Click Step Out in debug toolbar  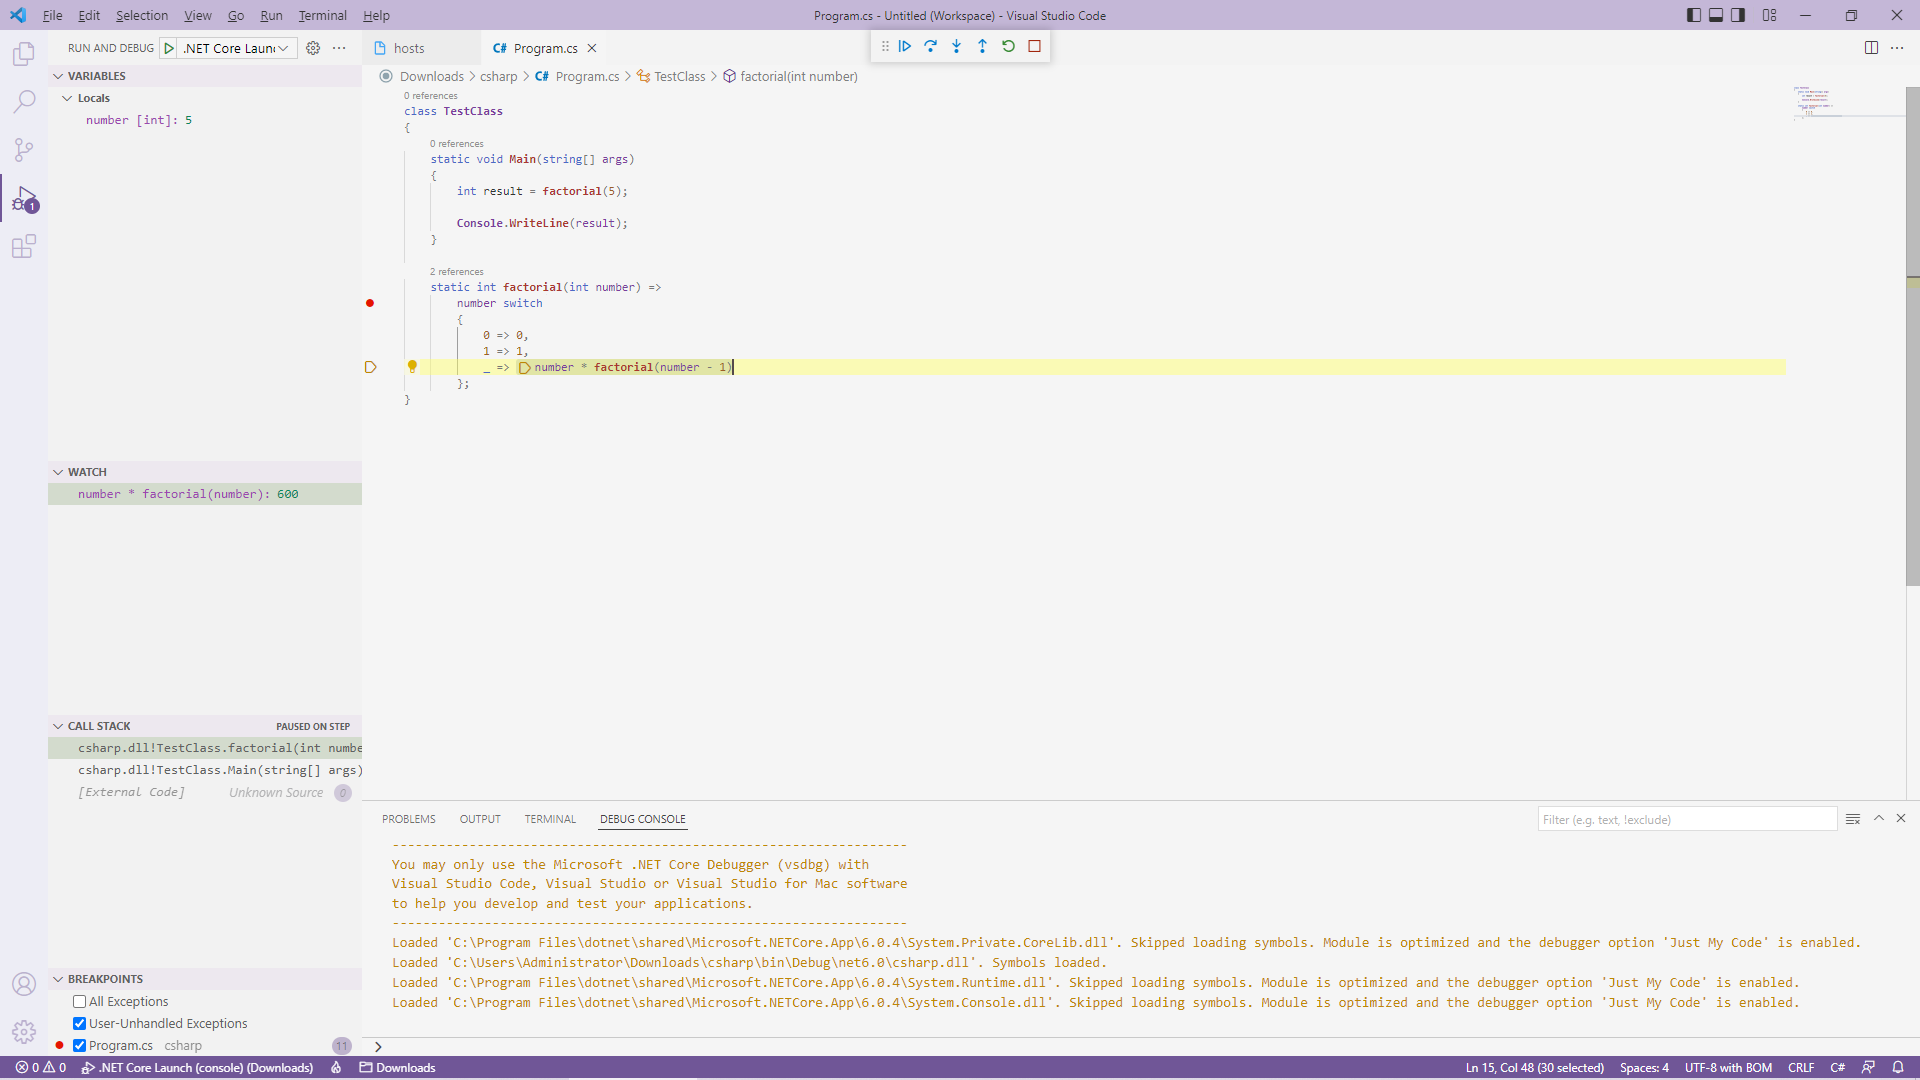pos(982,46)
